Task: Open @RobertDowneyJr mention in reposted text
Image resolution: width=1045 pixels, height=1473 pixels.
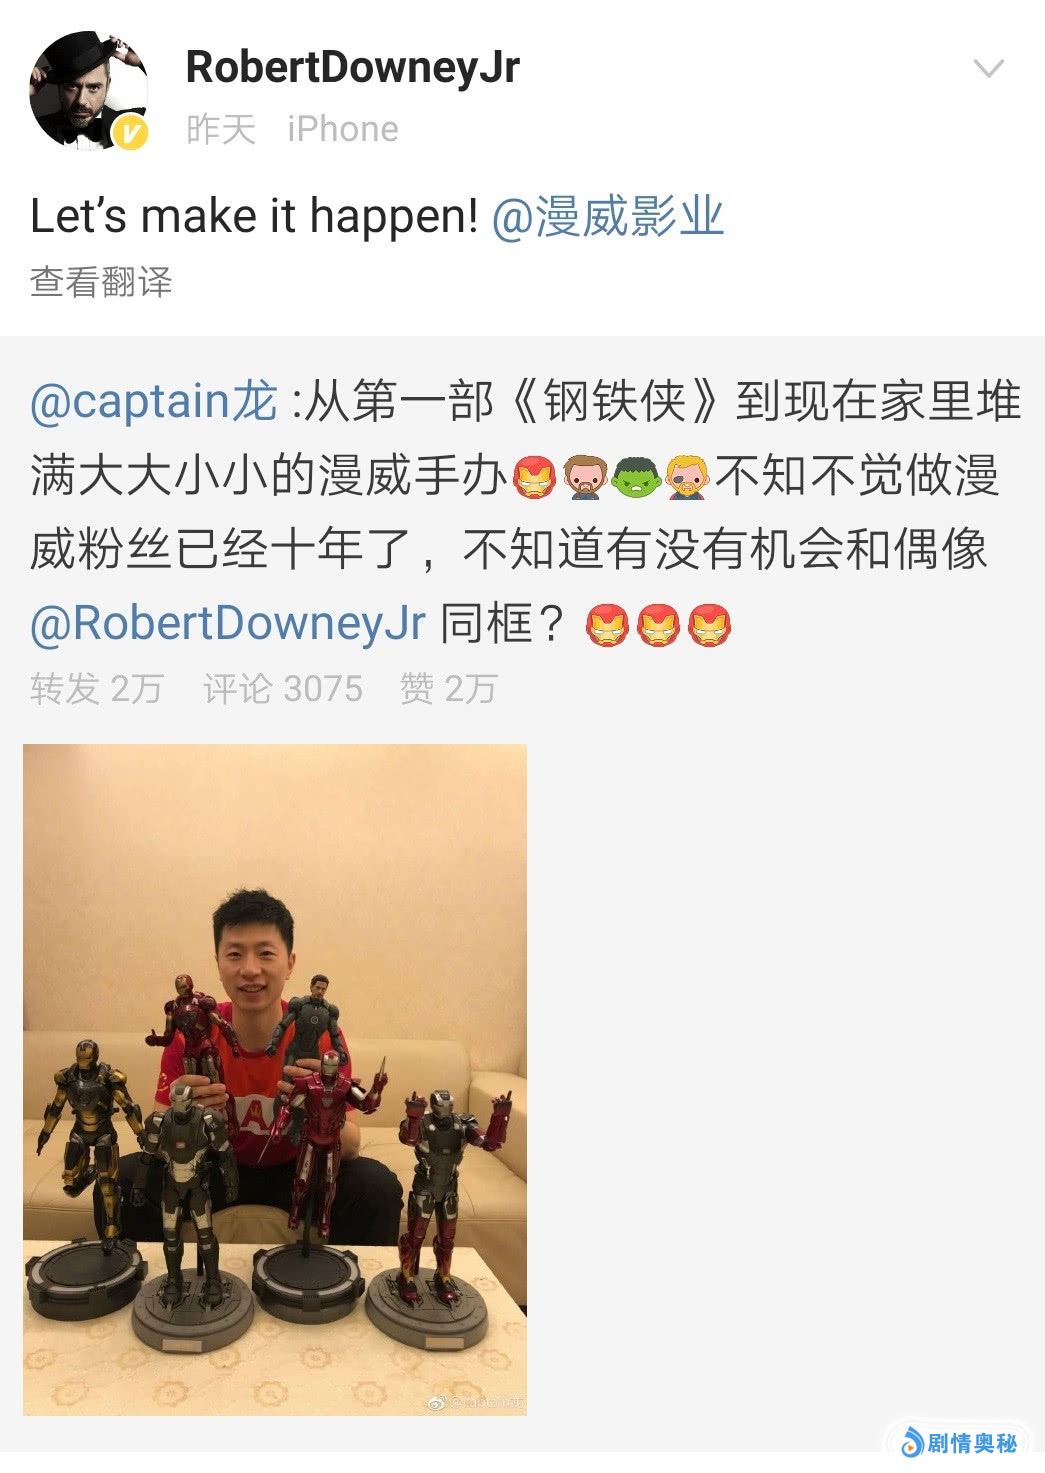Action: pyautogui.click(x=228, y=623)
